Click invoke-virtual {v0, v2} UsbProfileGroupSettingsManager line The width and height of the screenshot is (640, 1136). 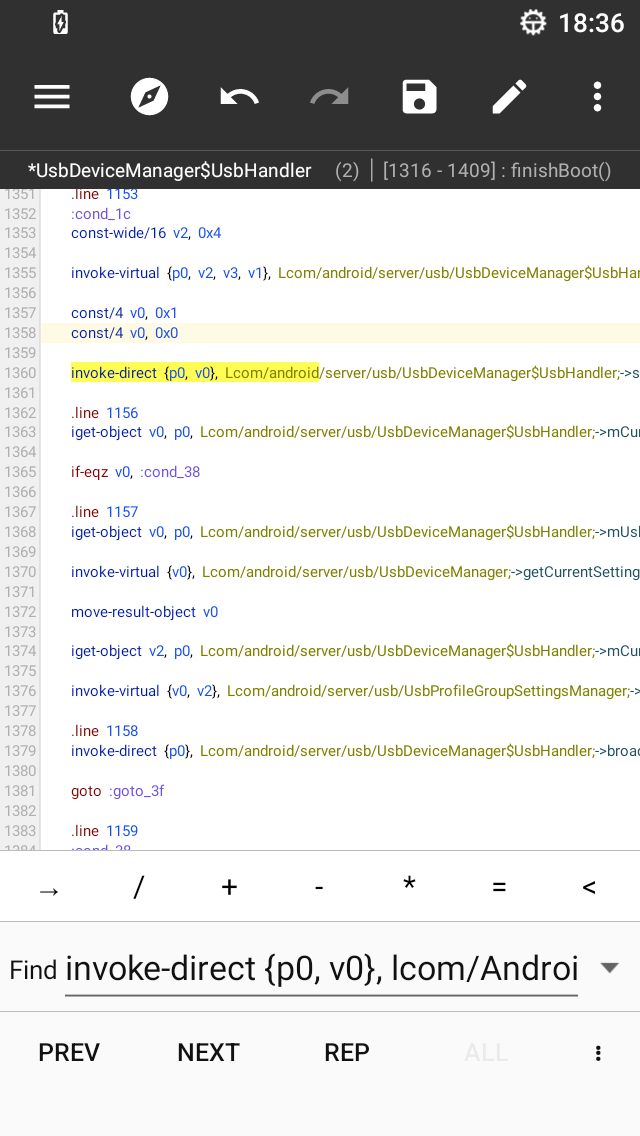(355, 691)
